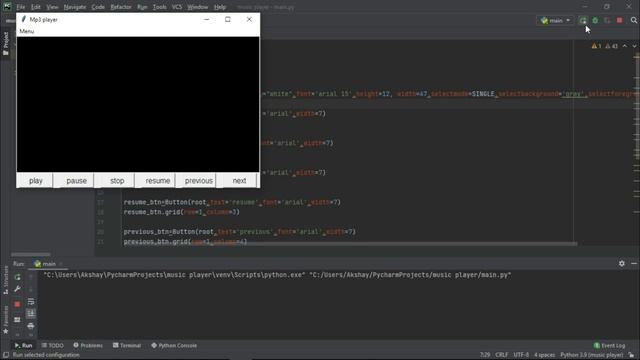
Task: Switch to the Run bottom tab
Action: click(24, 345)
